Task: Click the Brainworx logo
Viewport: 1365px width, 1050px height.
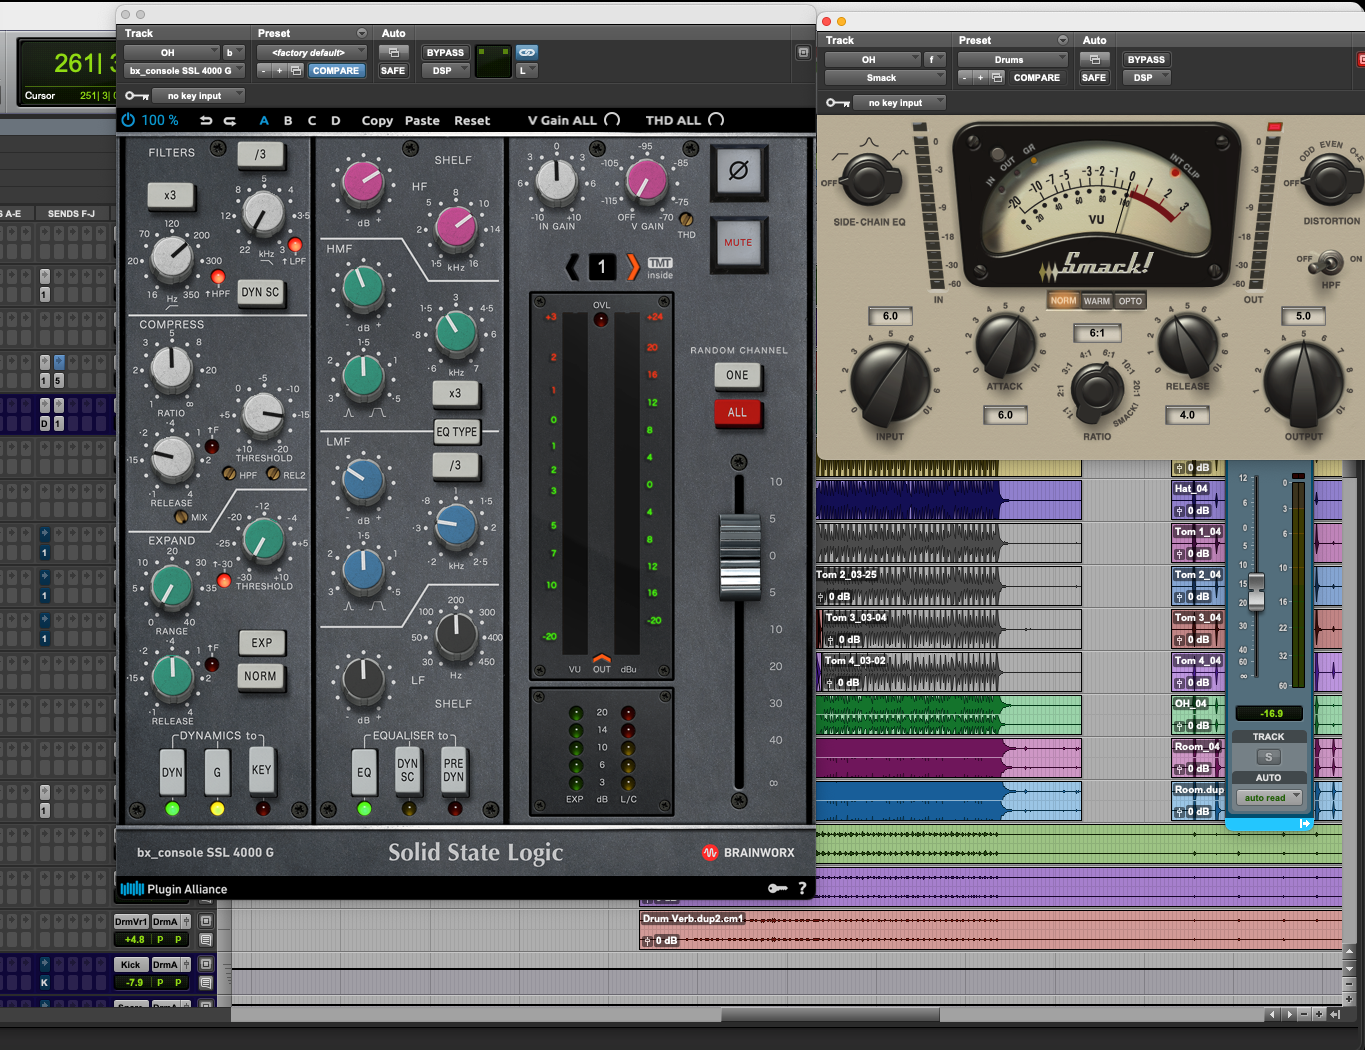Action: [x=748, y=853]
